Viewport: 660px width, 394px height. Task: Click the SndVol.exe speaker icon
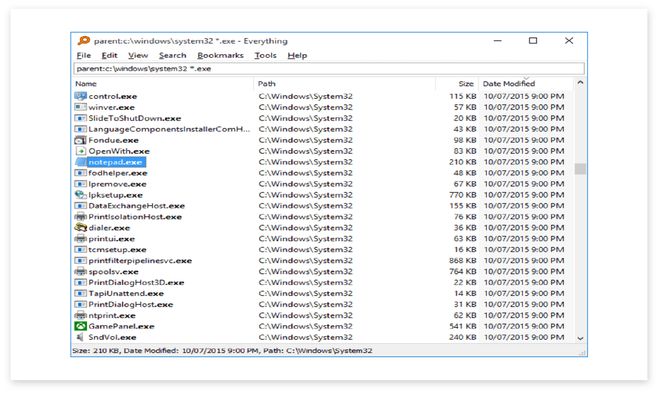click(x=80, y=337)
